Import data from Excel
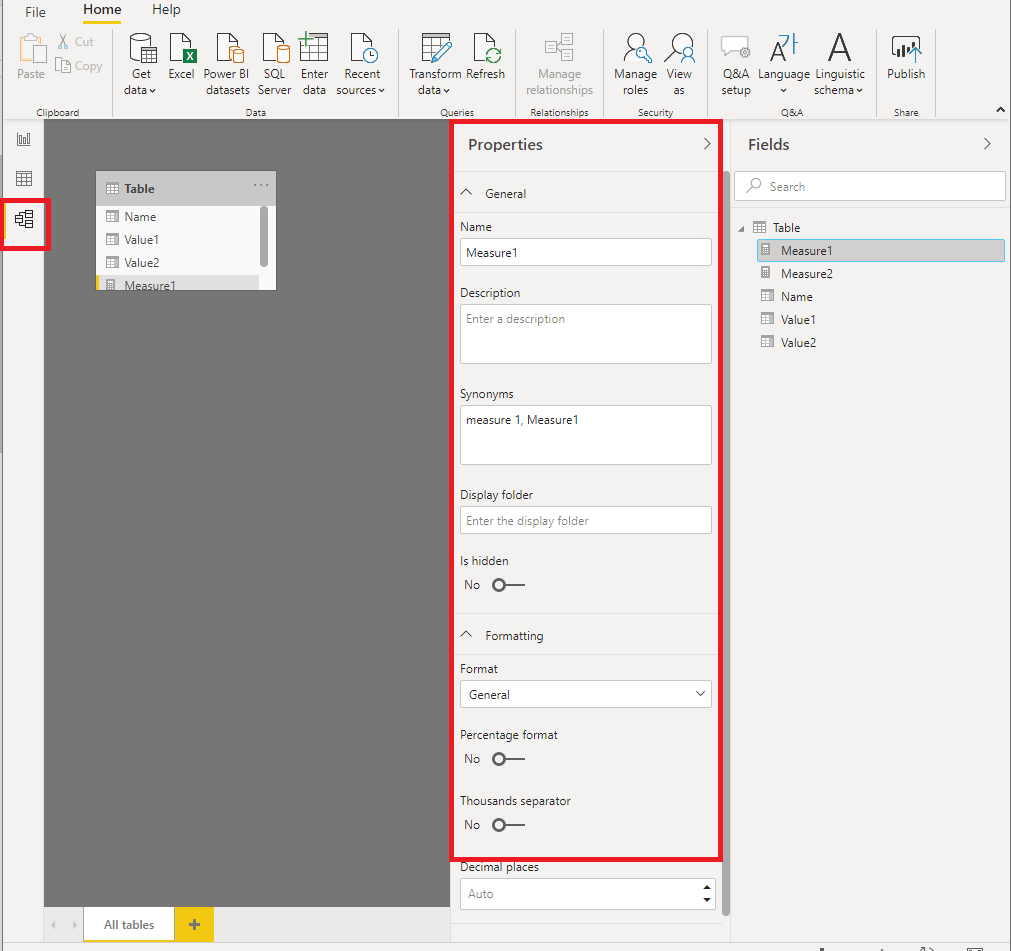Image resolution: width=1011 pixels, height=951 pixels. click(x=181, y=57)
